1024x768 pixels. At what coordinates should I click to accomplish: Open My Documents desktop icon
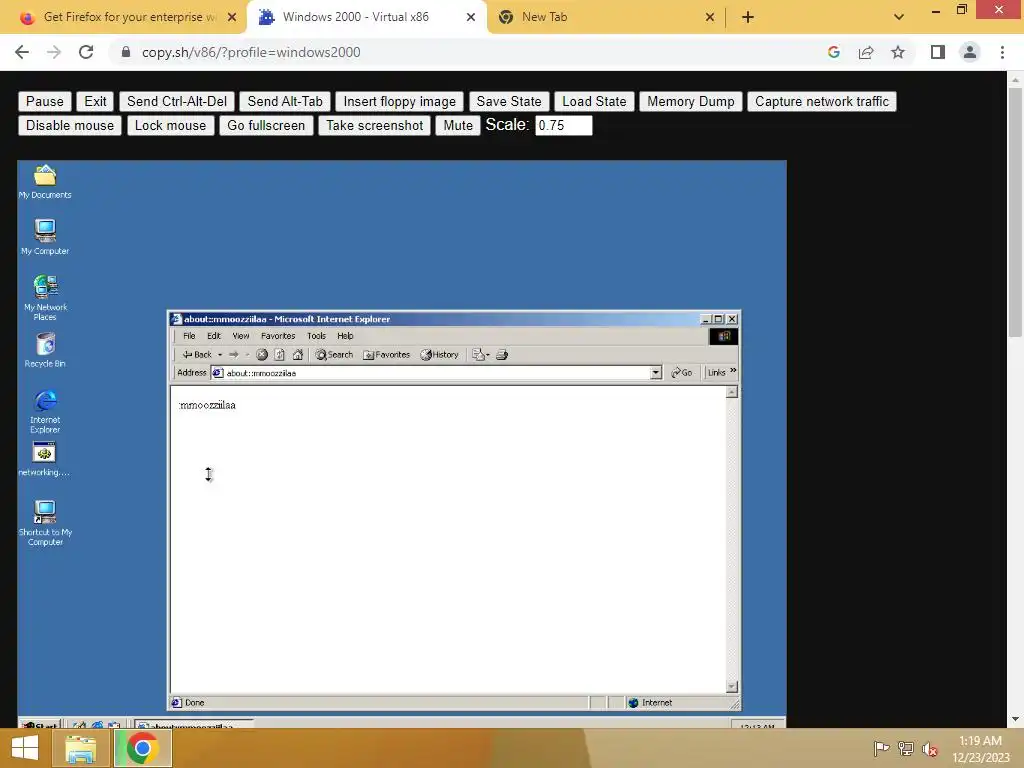click(x=45, y=181)
